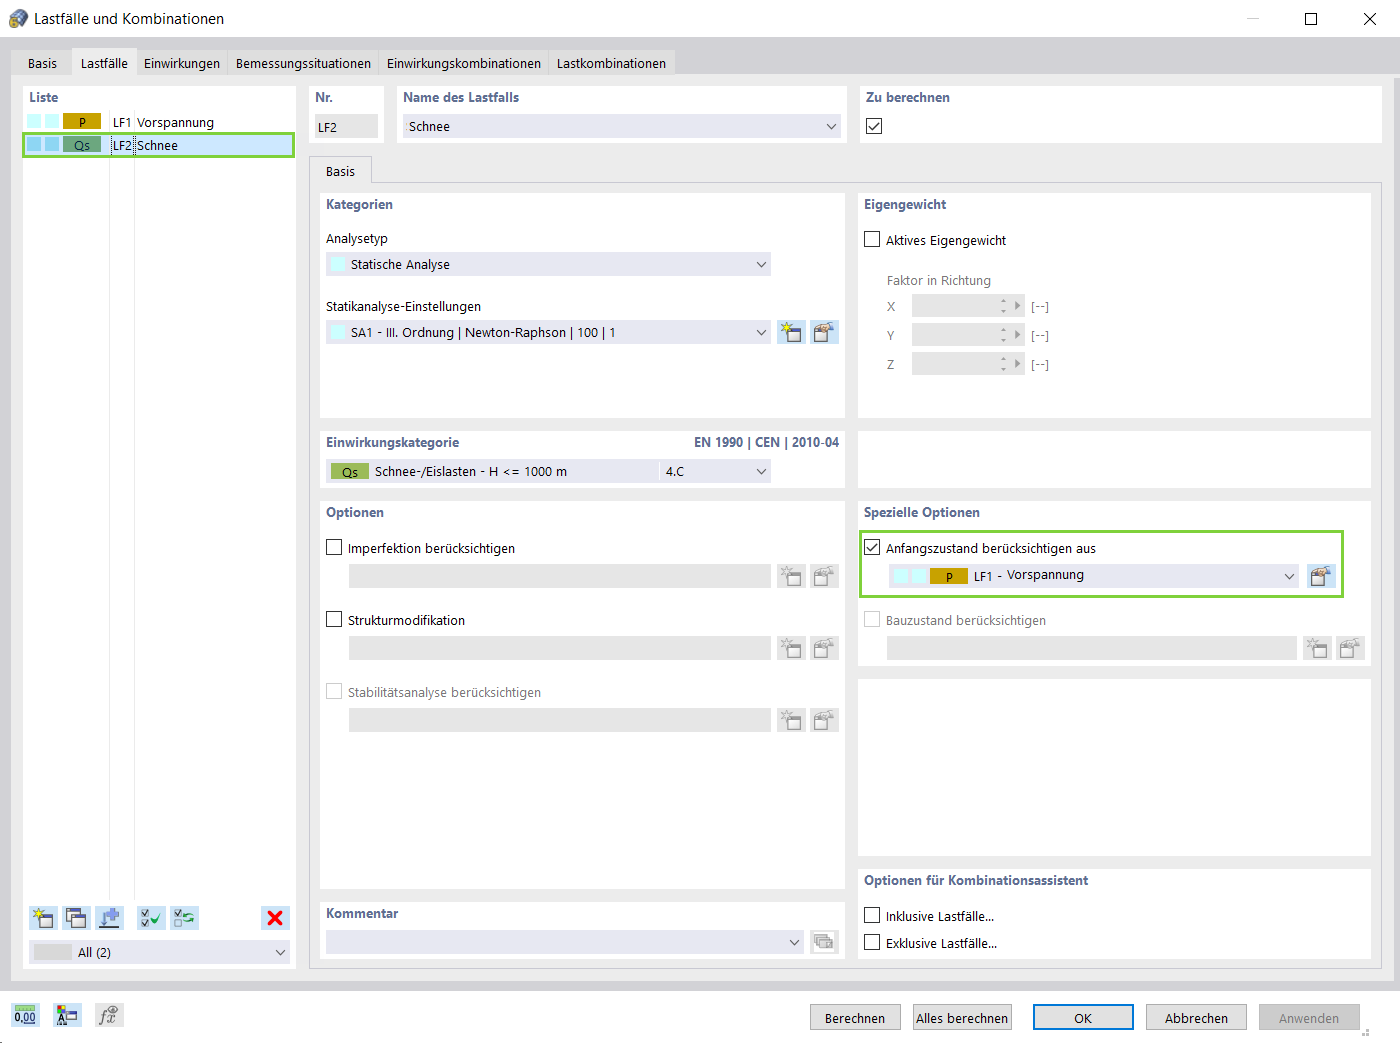Click new icon for Strukturmodifikation
Image resolution: width=1400 pixels, height=1050 pixels.
click(x=791, y=648)
